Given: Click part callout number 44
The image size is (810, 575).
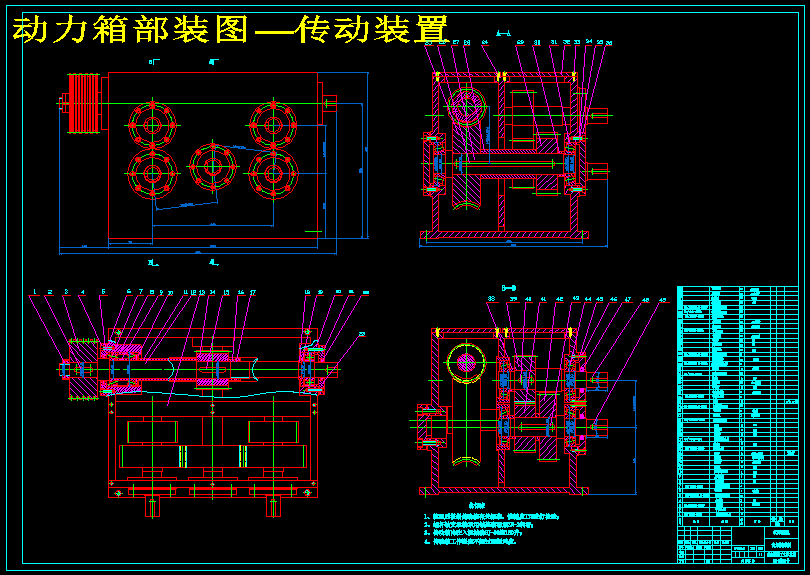Looking at the screenshot, I should (588, 299).
